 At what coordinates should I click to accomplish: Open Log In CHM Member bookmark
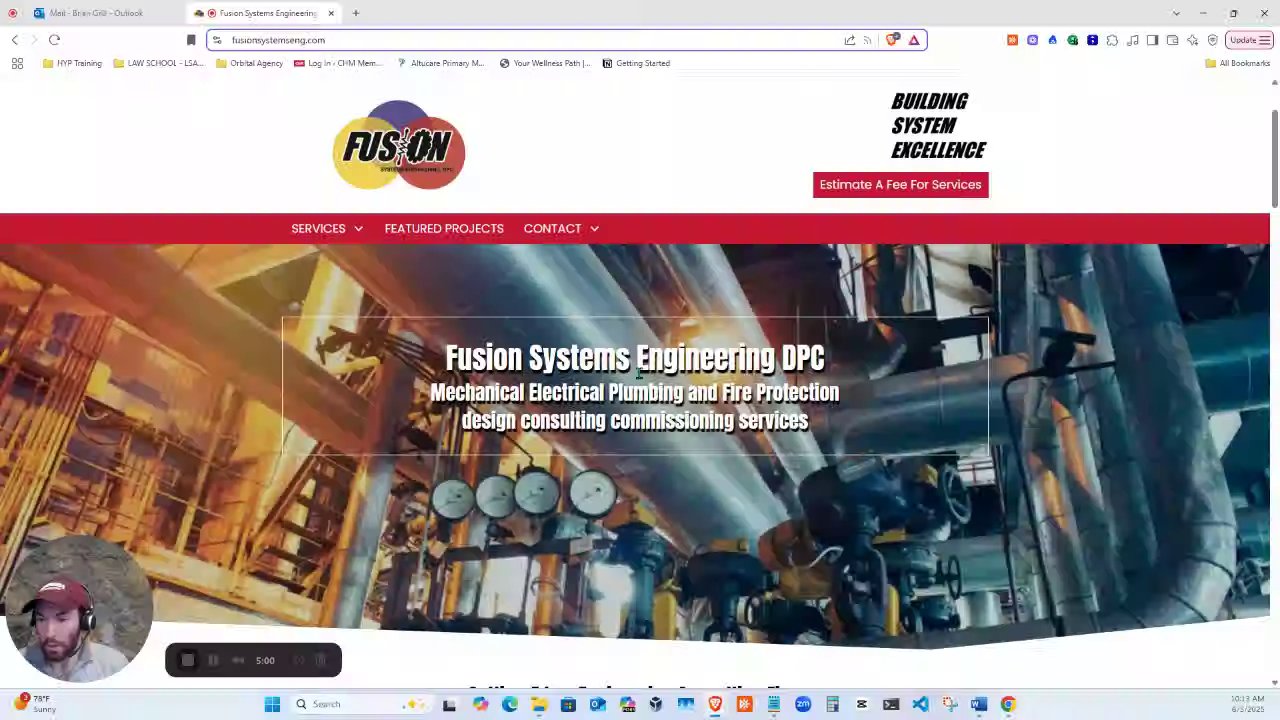pos(338,63)
